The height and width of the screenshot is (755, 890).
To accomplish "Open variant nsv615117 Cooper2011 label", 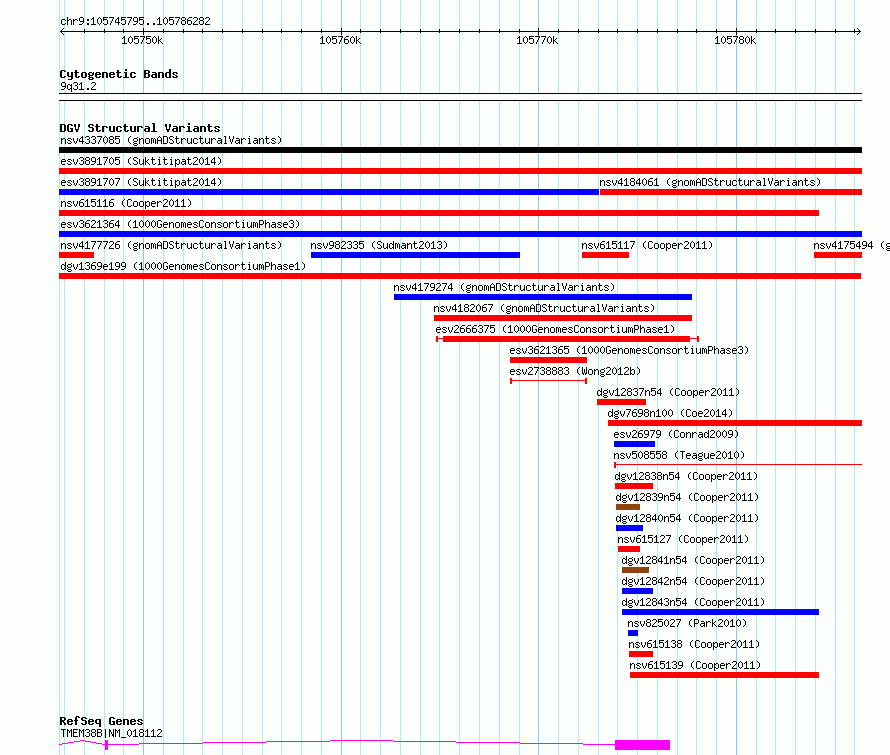I will click(x=647, y=245).
